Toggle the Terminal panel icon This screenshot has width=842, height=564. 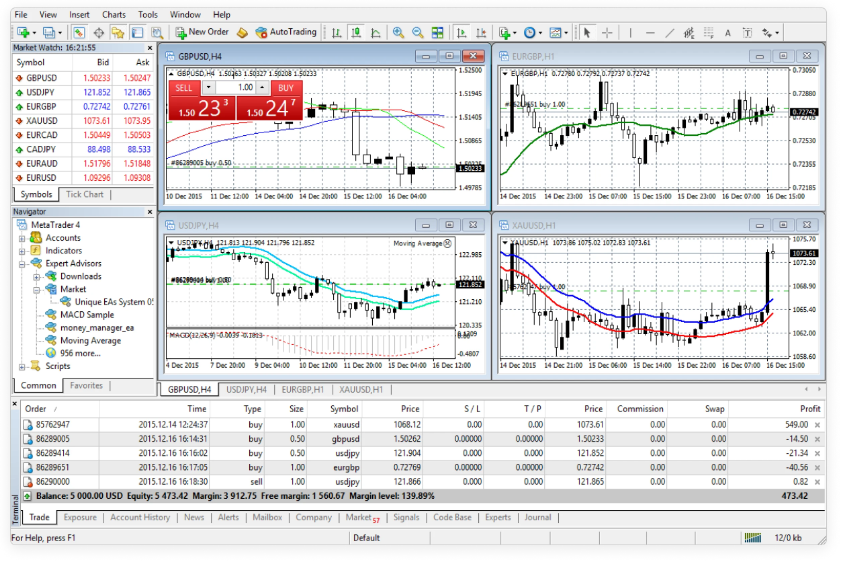pos(137,33)
